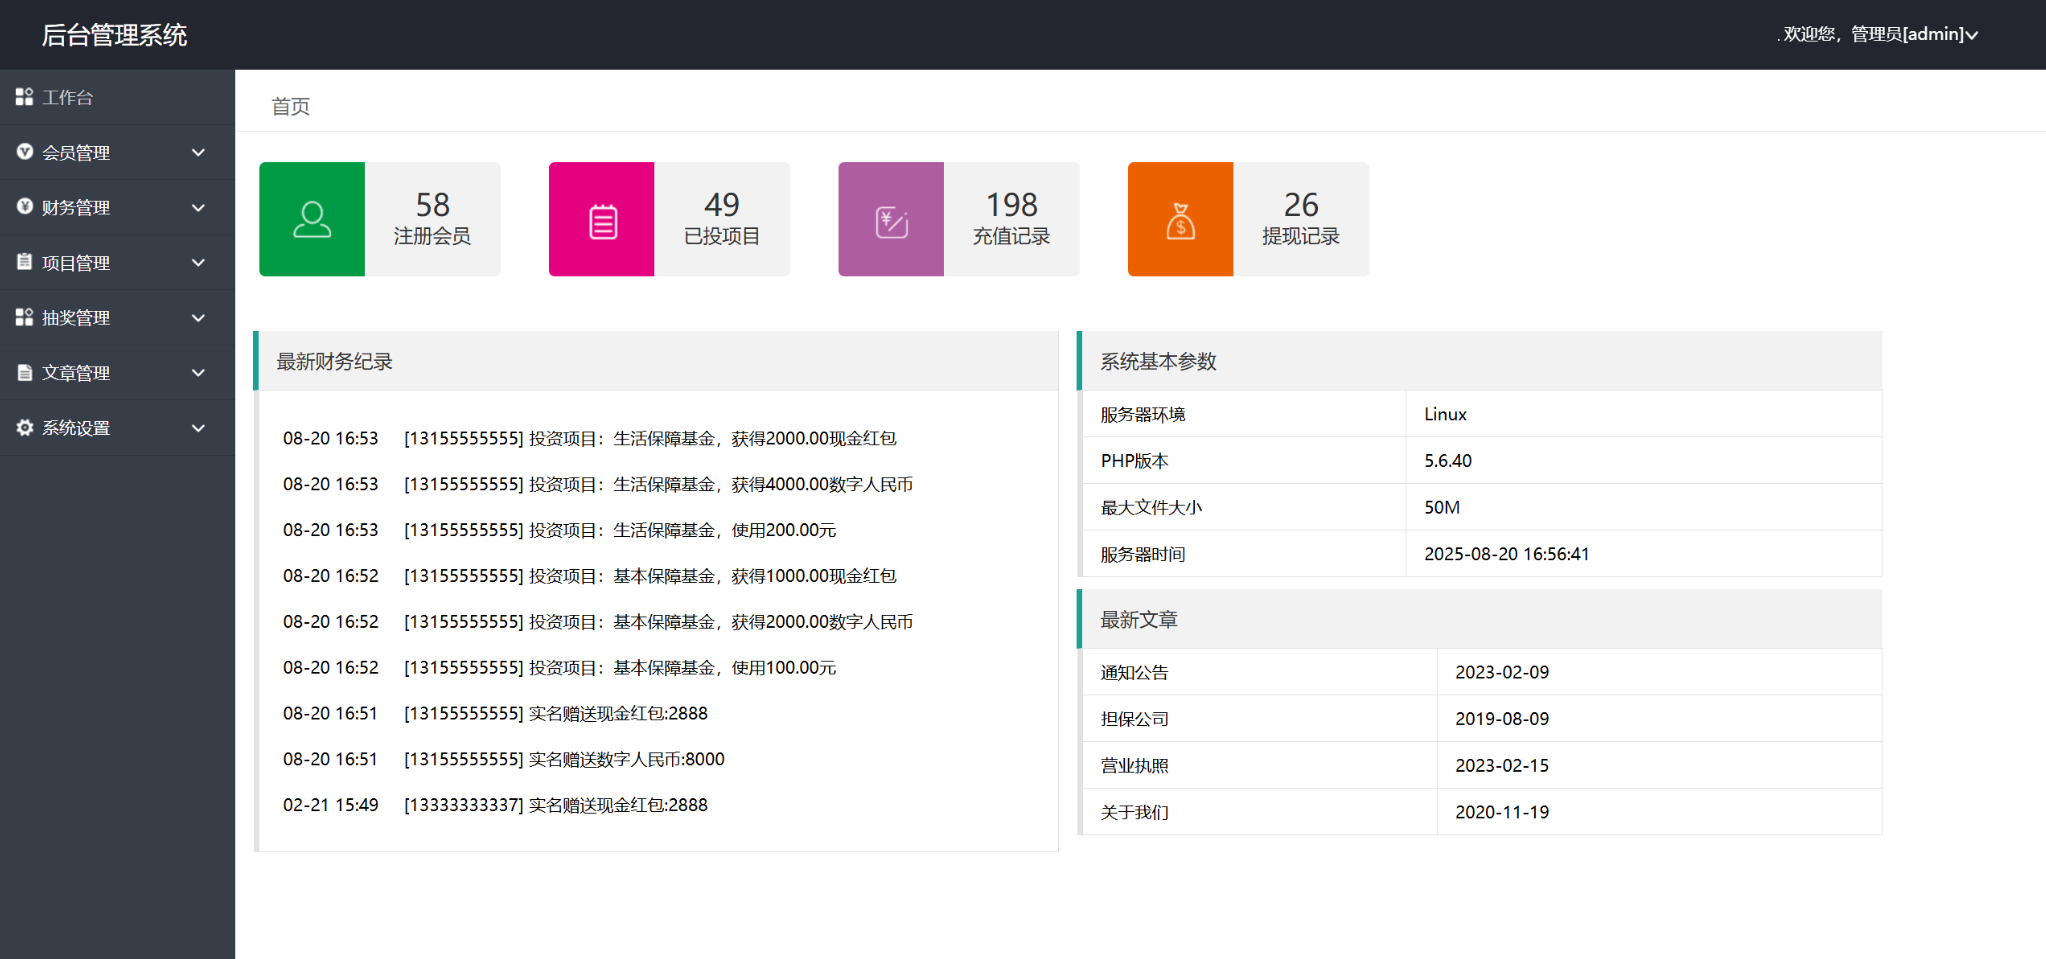Expand the 抽奖管理 chevron arrow
The image size is (2046, 959).
click(198, 318)
